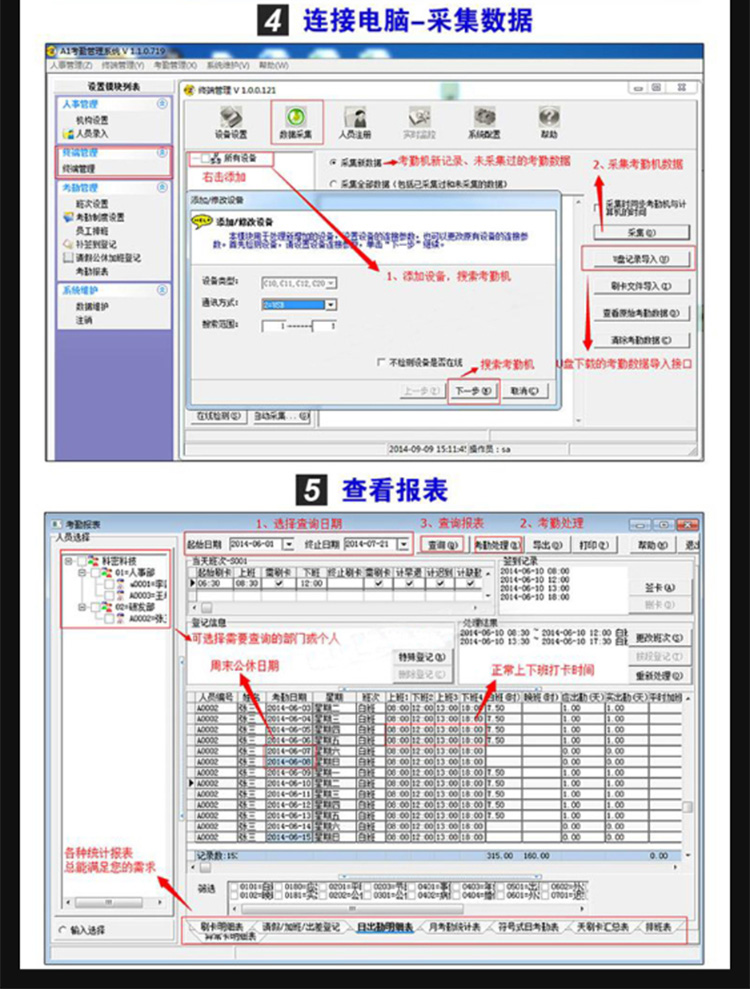Open the 实时监控 toolbar icon

pos(419,117)
